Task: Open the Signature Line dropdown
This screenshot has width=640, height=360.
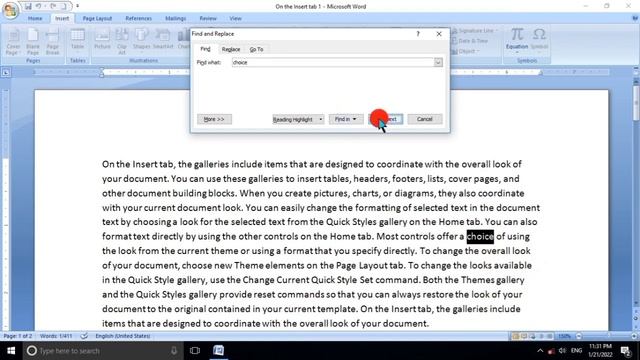Action: point(475,31)
